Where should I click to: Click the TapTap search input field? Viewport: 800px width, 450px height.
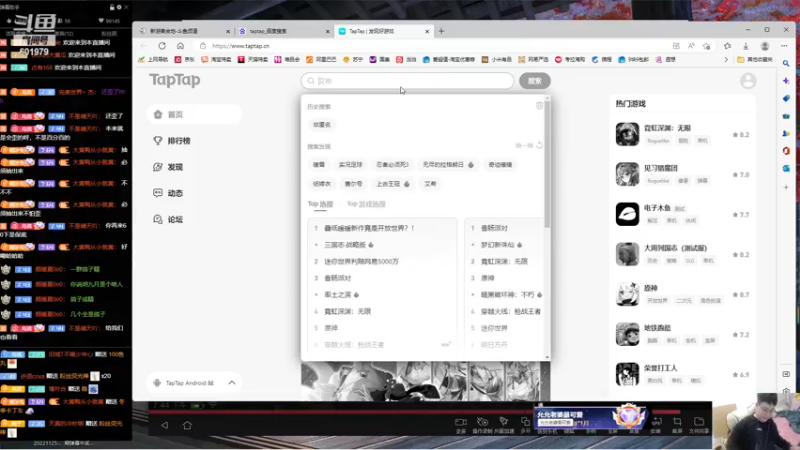(407, 81)
